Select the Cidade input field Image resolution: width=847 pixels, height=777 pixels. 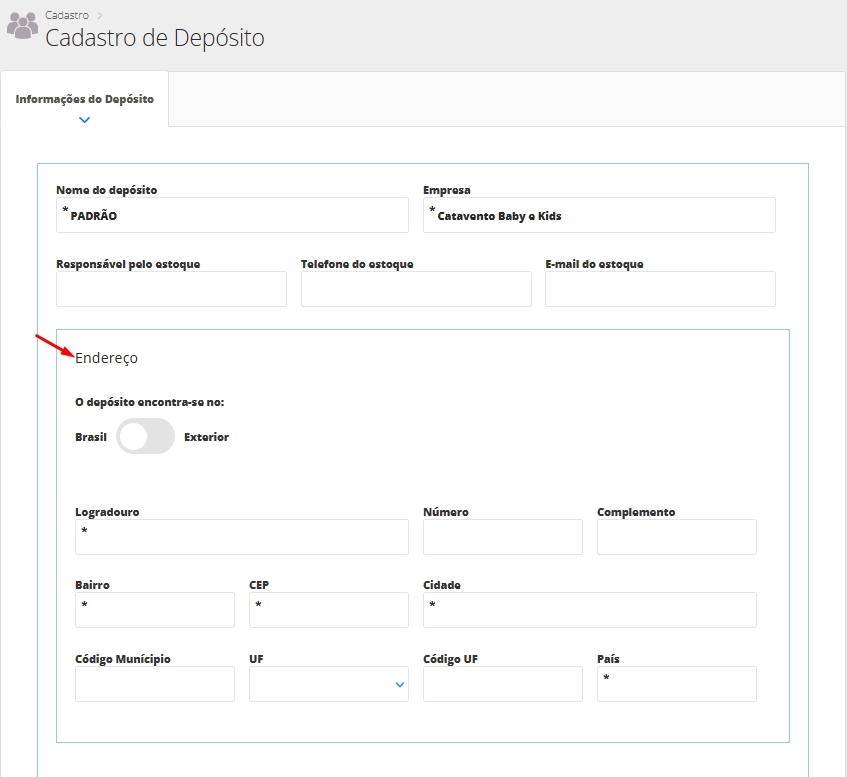[589, 610]
